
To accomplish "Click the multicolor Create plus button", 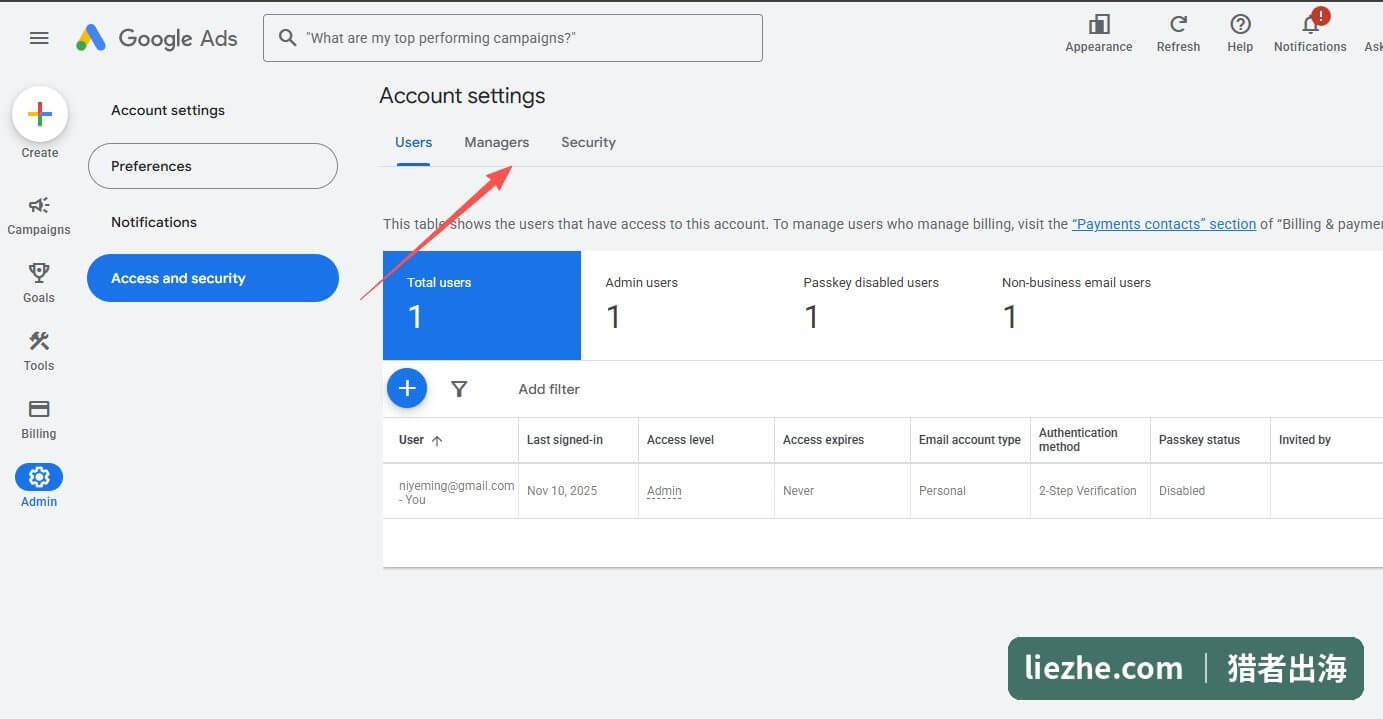I will 40,114.
